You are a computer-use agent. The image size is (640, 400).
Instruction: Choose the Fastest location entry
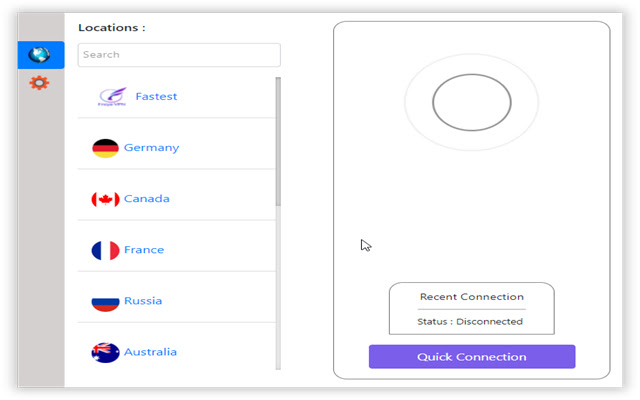[177, 97]
